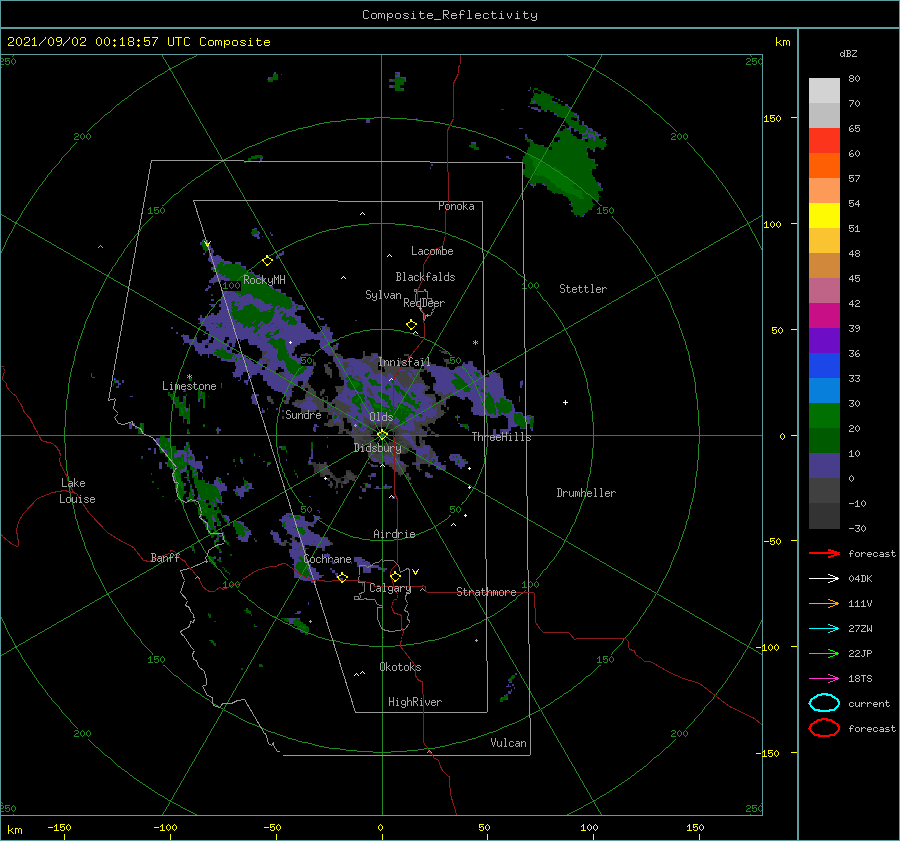The height and width of the screenshot is (841, 900).
Task: Click the Limestone label
Action: pyautogui.click(x=189, y=386)
